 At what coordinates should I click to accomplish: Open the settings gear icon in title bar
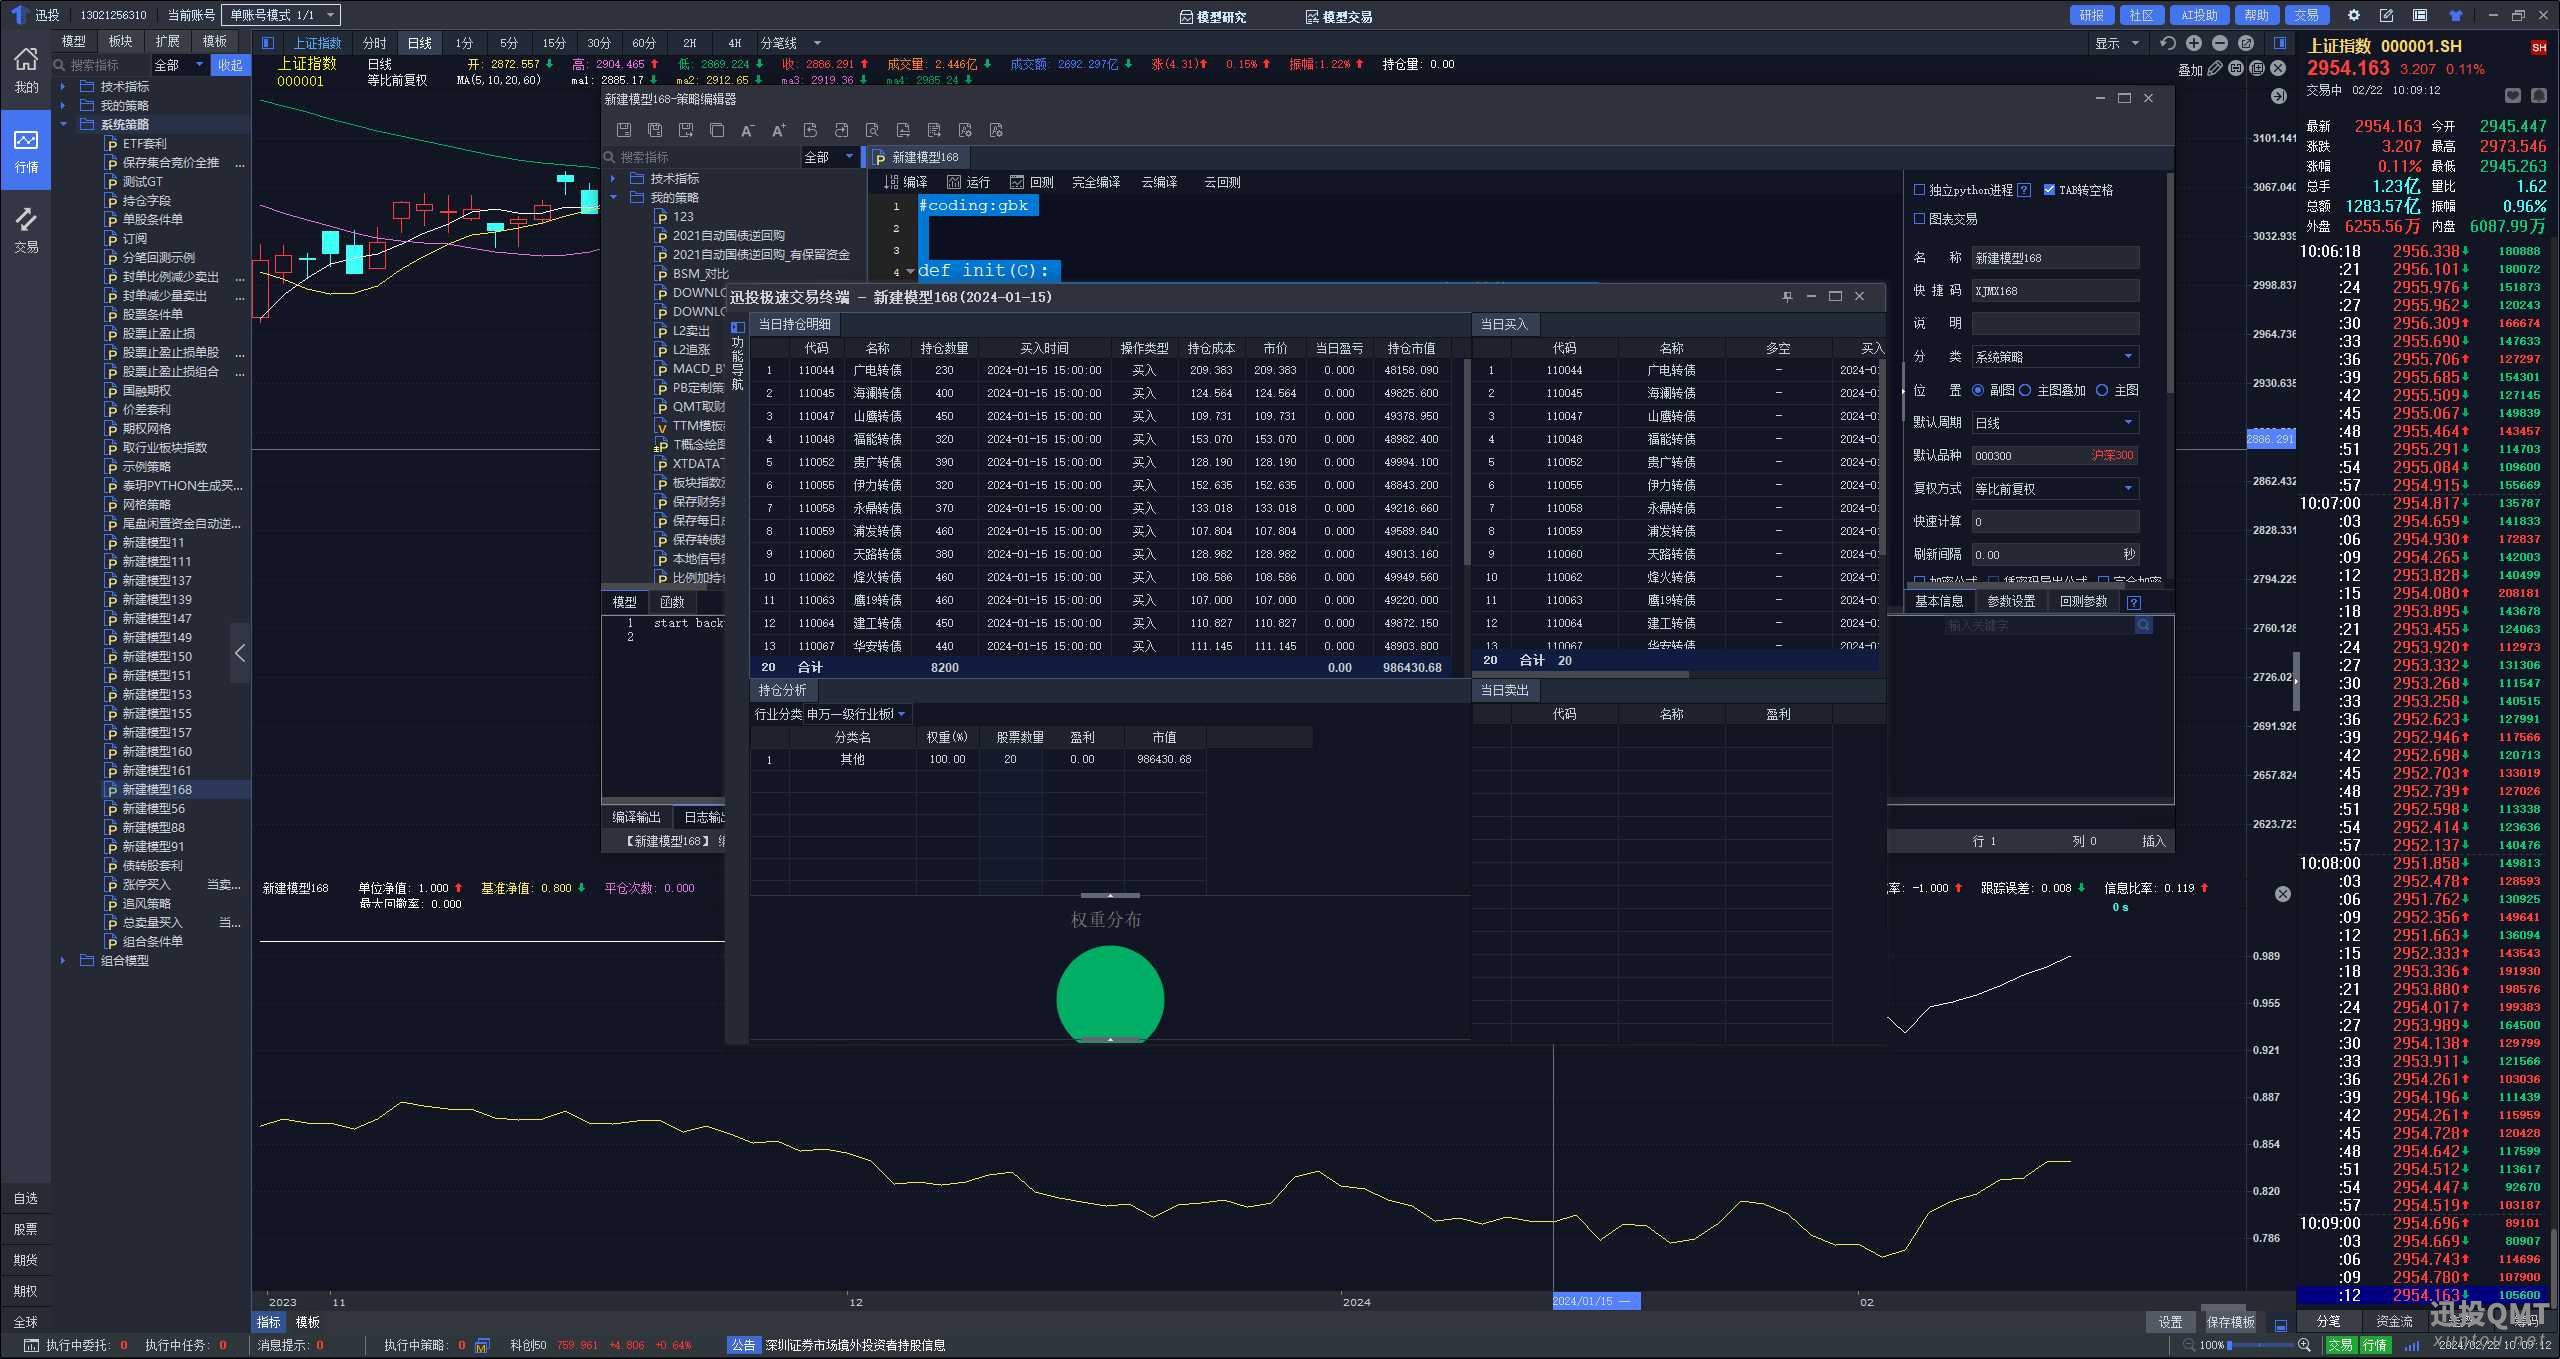pyautogui.click(x=2354, y=15)
